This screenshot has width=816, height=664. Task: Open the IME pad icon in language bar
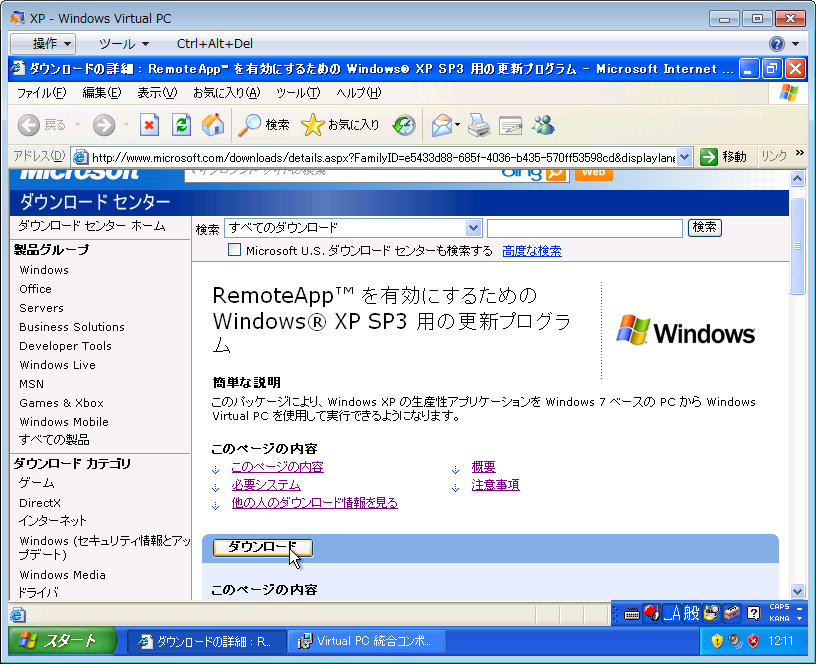[x=711, y=613]
